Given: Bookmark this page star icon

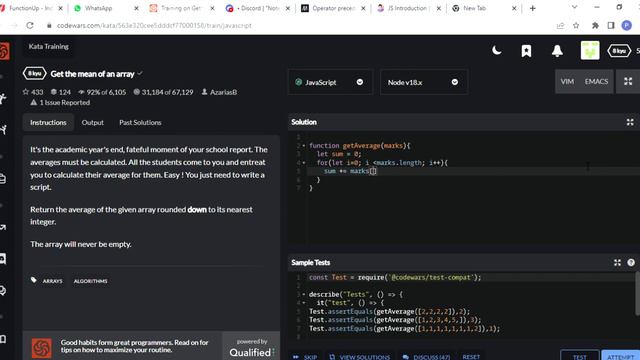Looking at the screenshot, I should click(576, 25).
